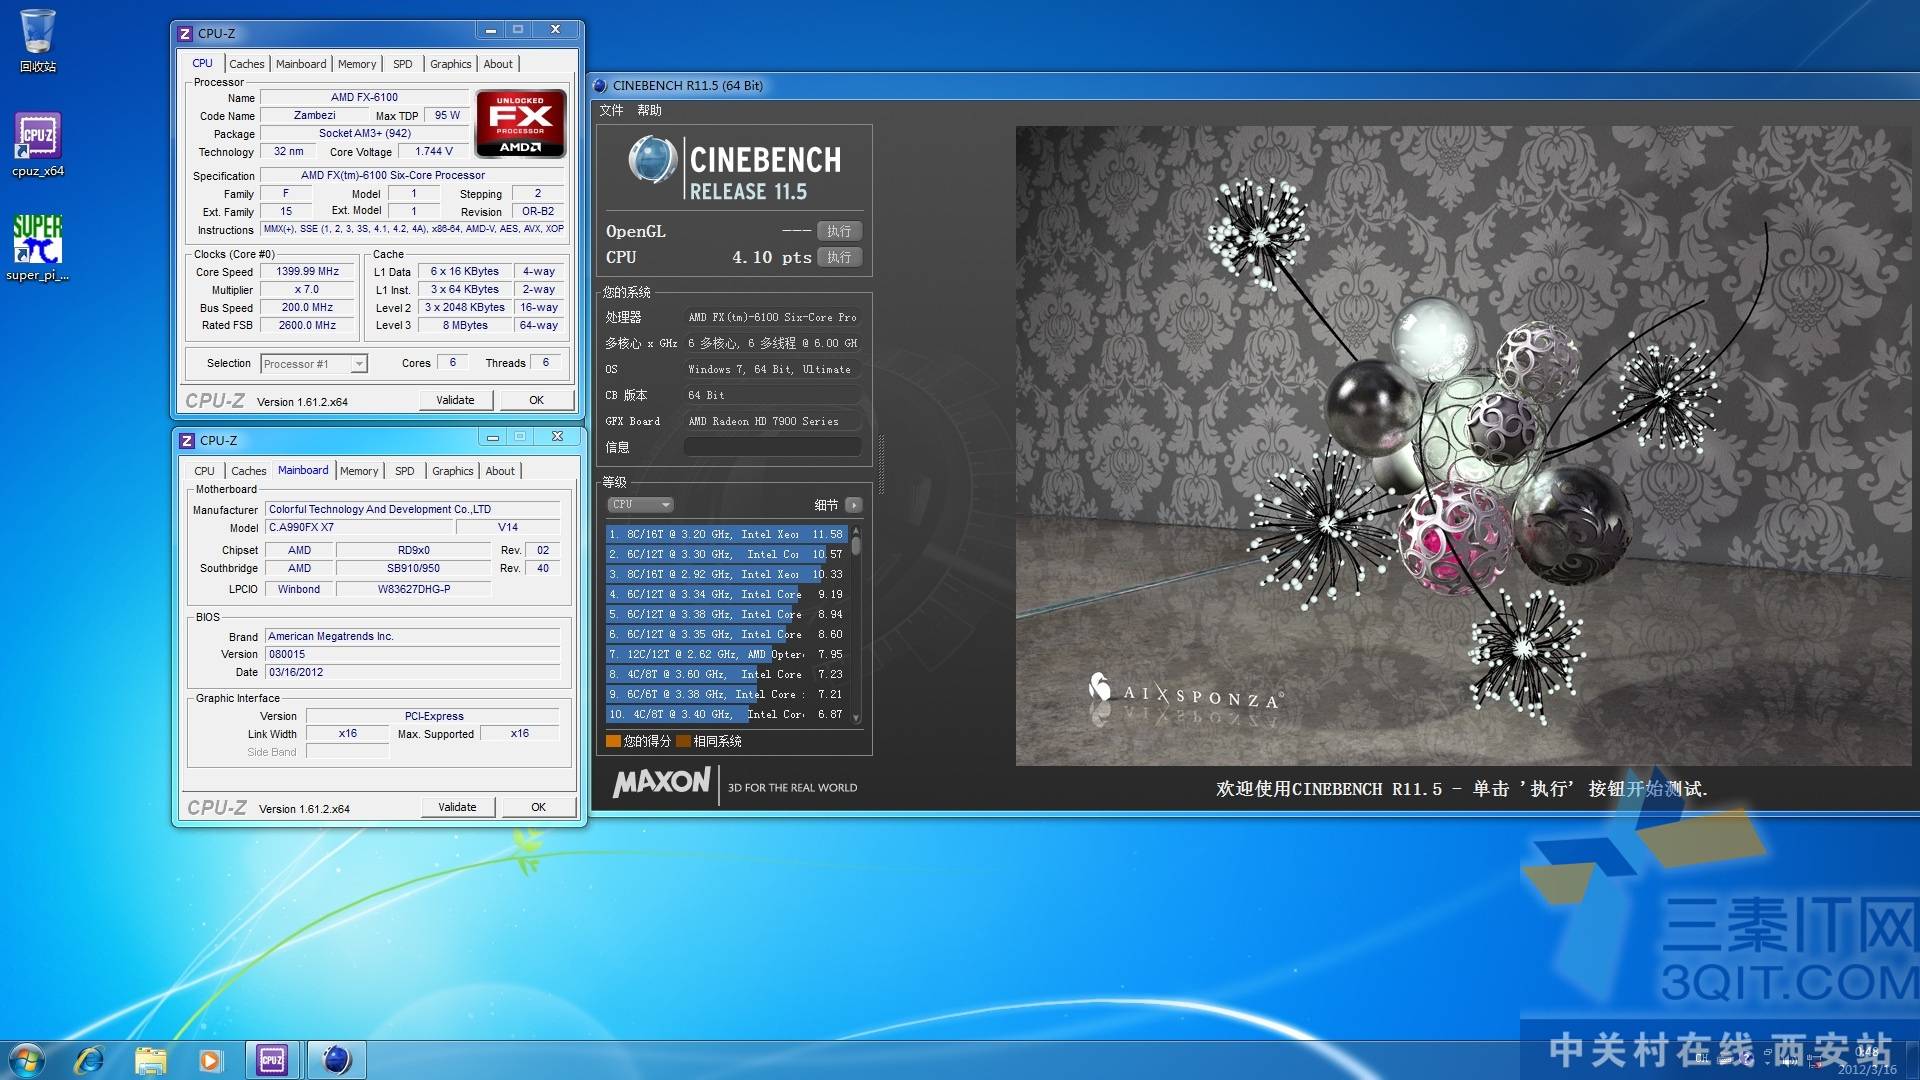Open Graphics tab in top CPU-Z

point(450,64)
